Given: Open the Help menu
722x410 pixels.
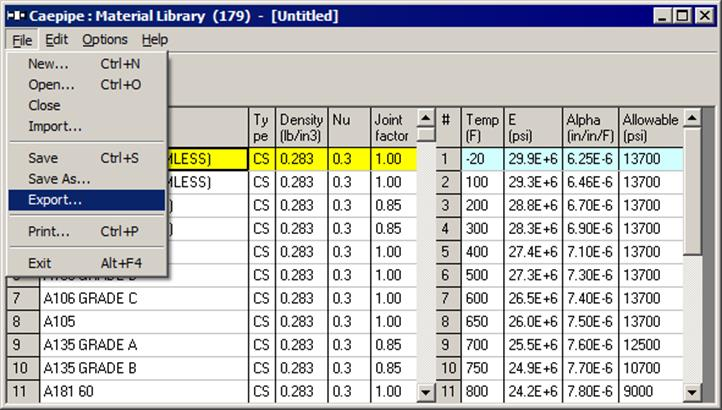Looking at the screenshot, I should click(x=155, y=40).
